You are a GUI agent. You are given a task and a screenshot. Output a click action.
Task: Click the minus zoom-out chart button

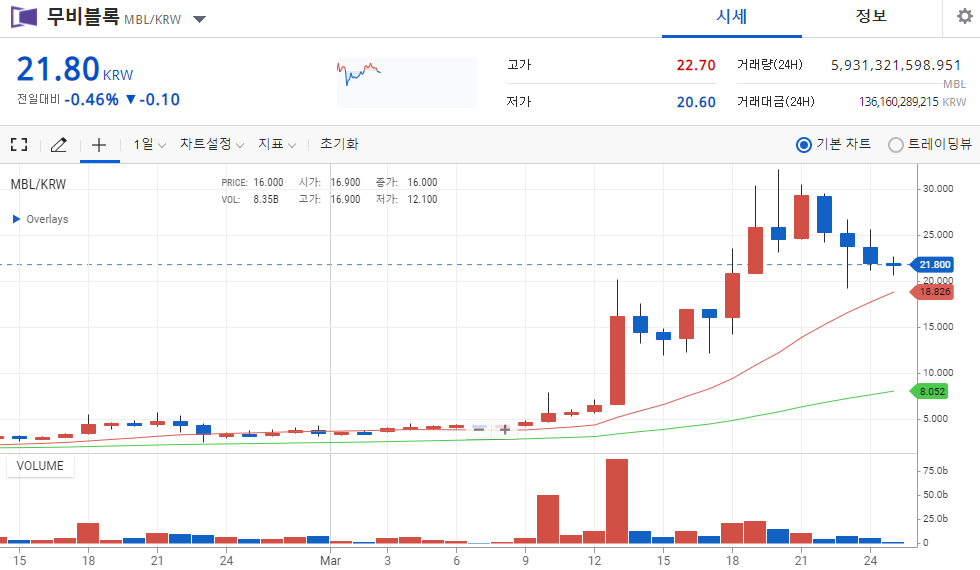[x=479, y=429]
